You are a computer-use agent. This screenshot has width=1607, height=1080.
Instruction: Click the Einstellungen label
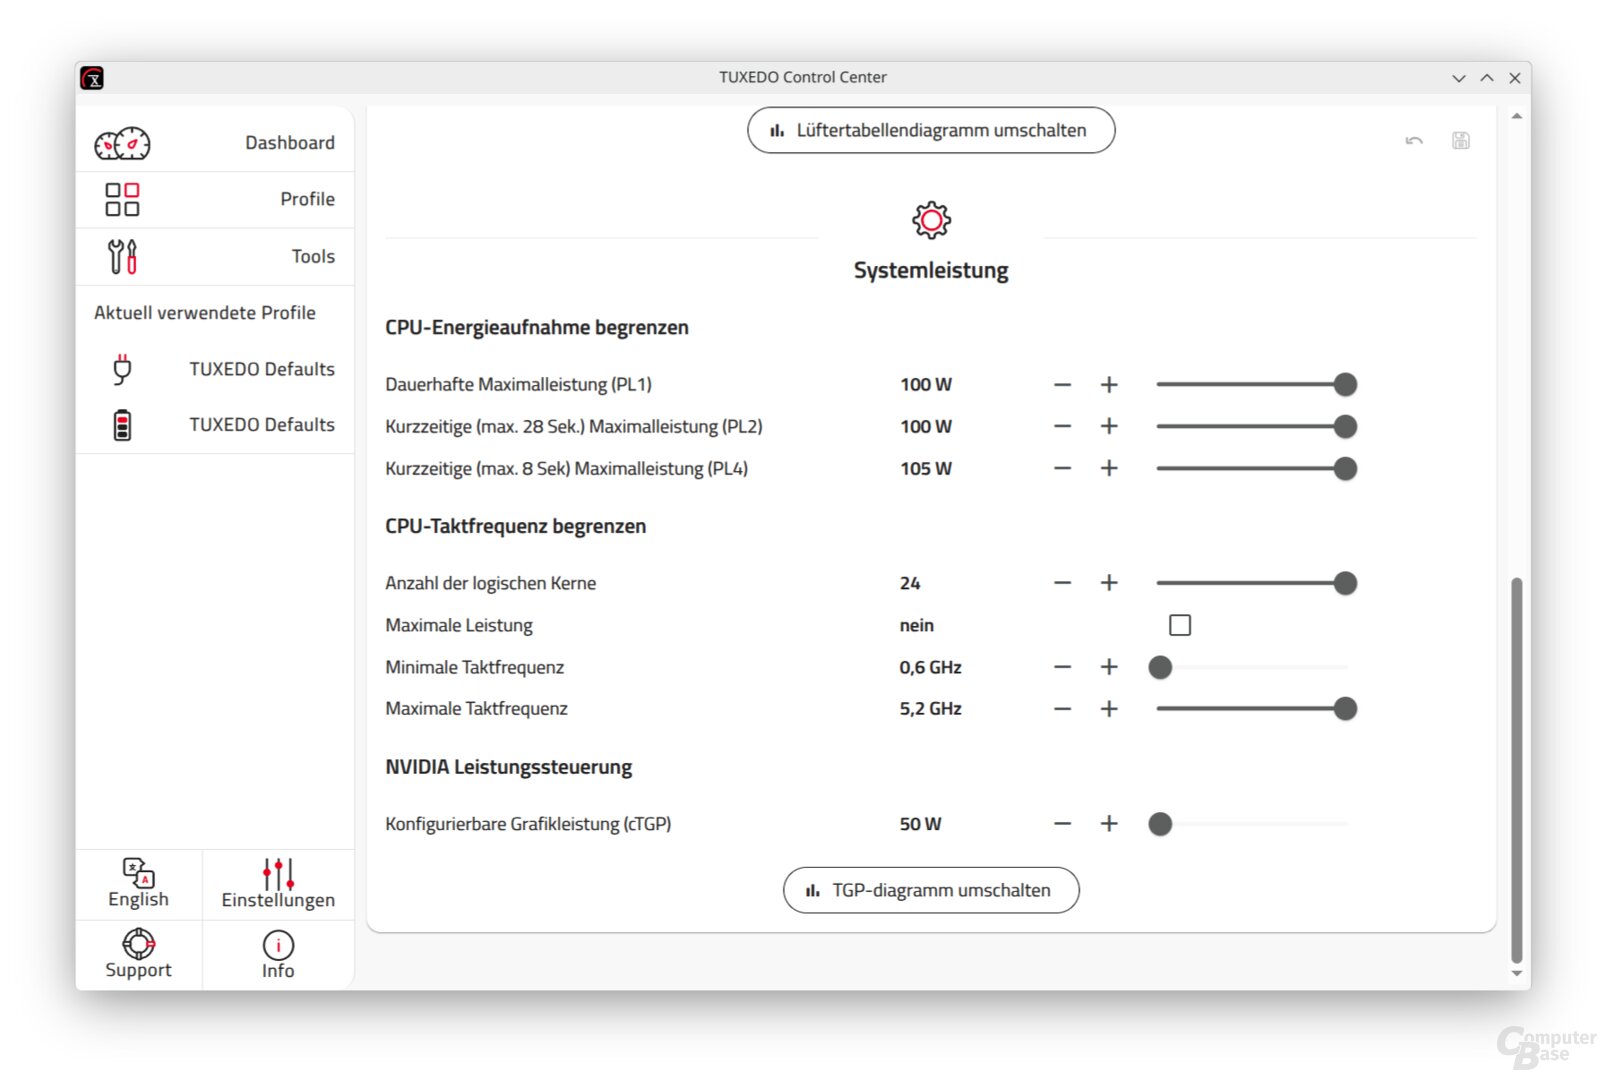click(278, 900)
